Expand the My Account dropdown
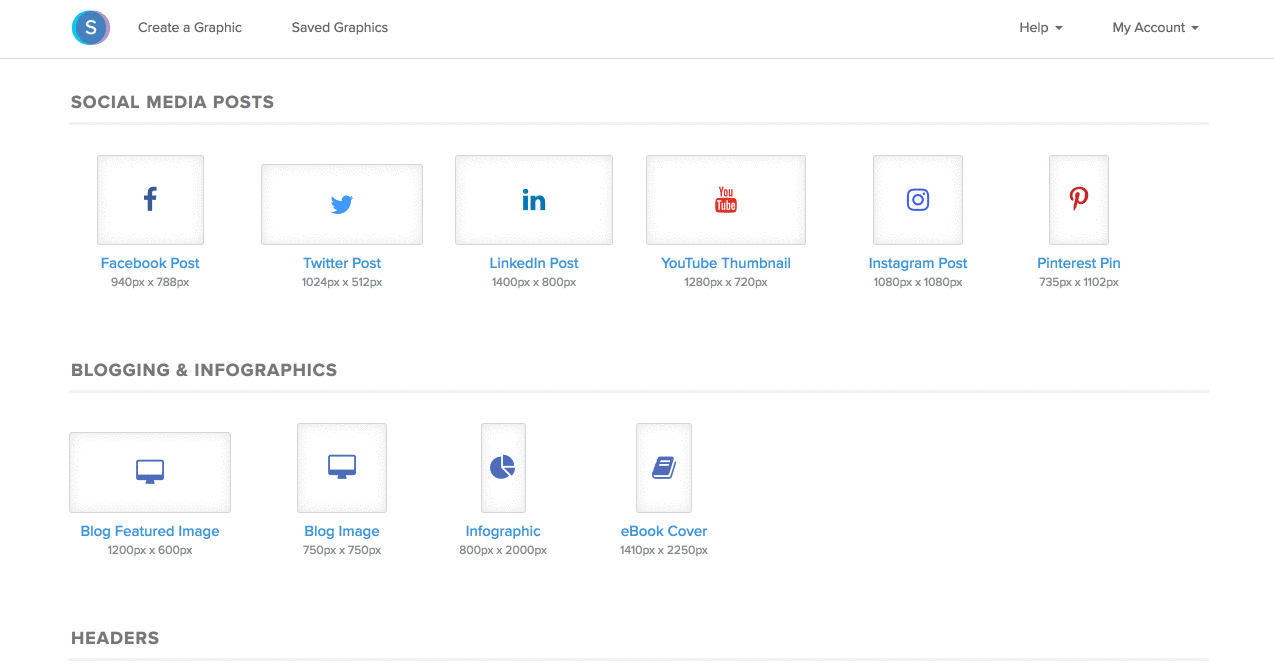The image size is (1274, 669). pyautogui.click(x=1156, y=28)
